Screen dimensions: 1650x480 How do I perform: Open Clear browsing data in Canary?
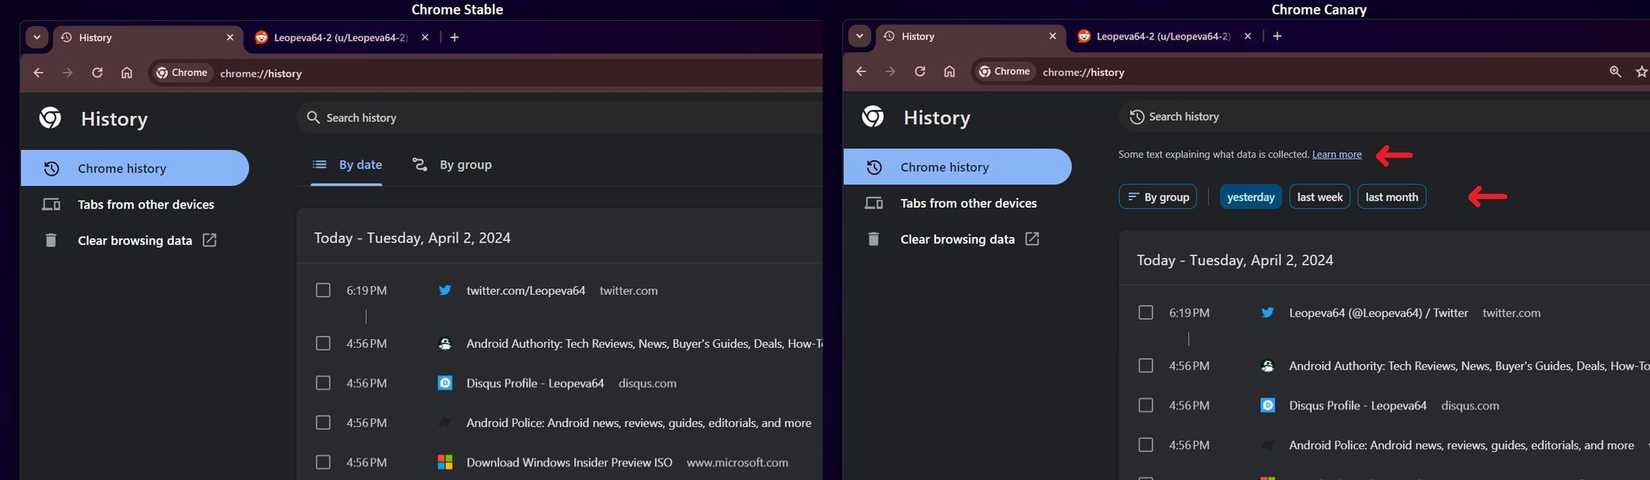pyautogui.click(x=958, y=239)
